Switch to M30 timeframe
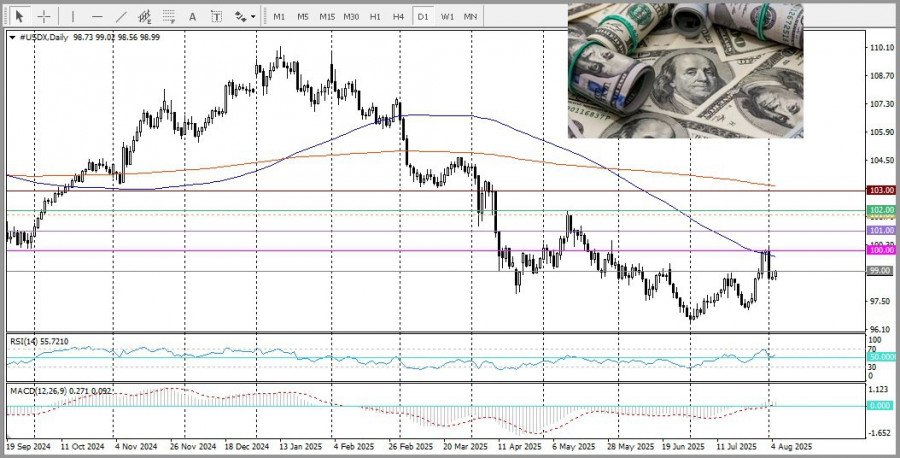 (x=351, y=17)
